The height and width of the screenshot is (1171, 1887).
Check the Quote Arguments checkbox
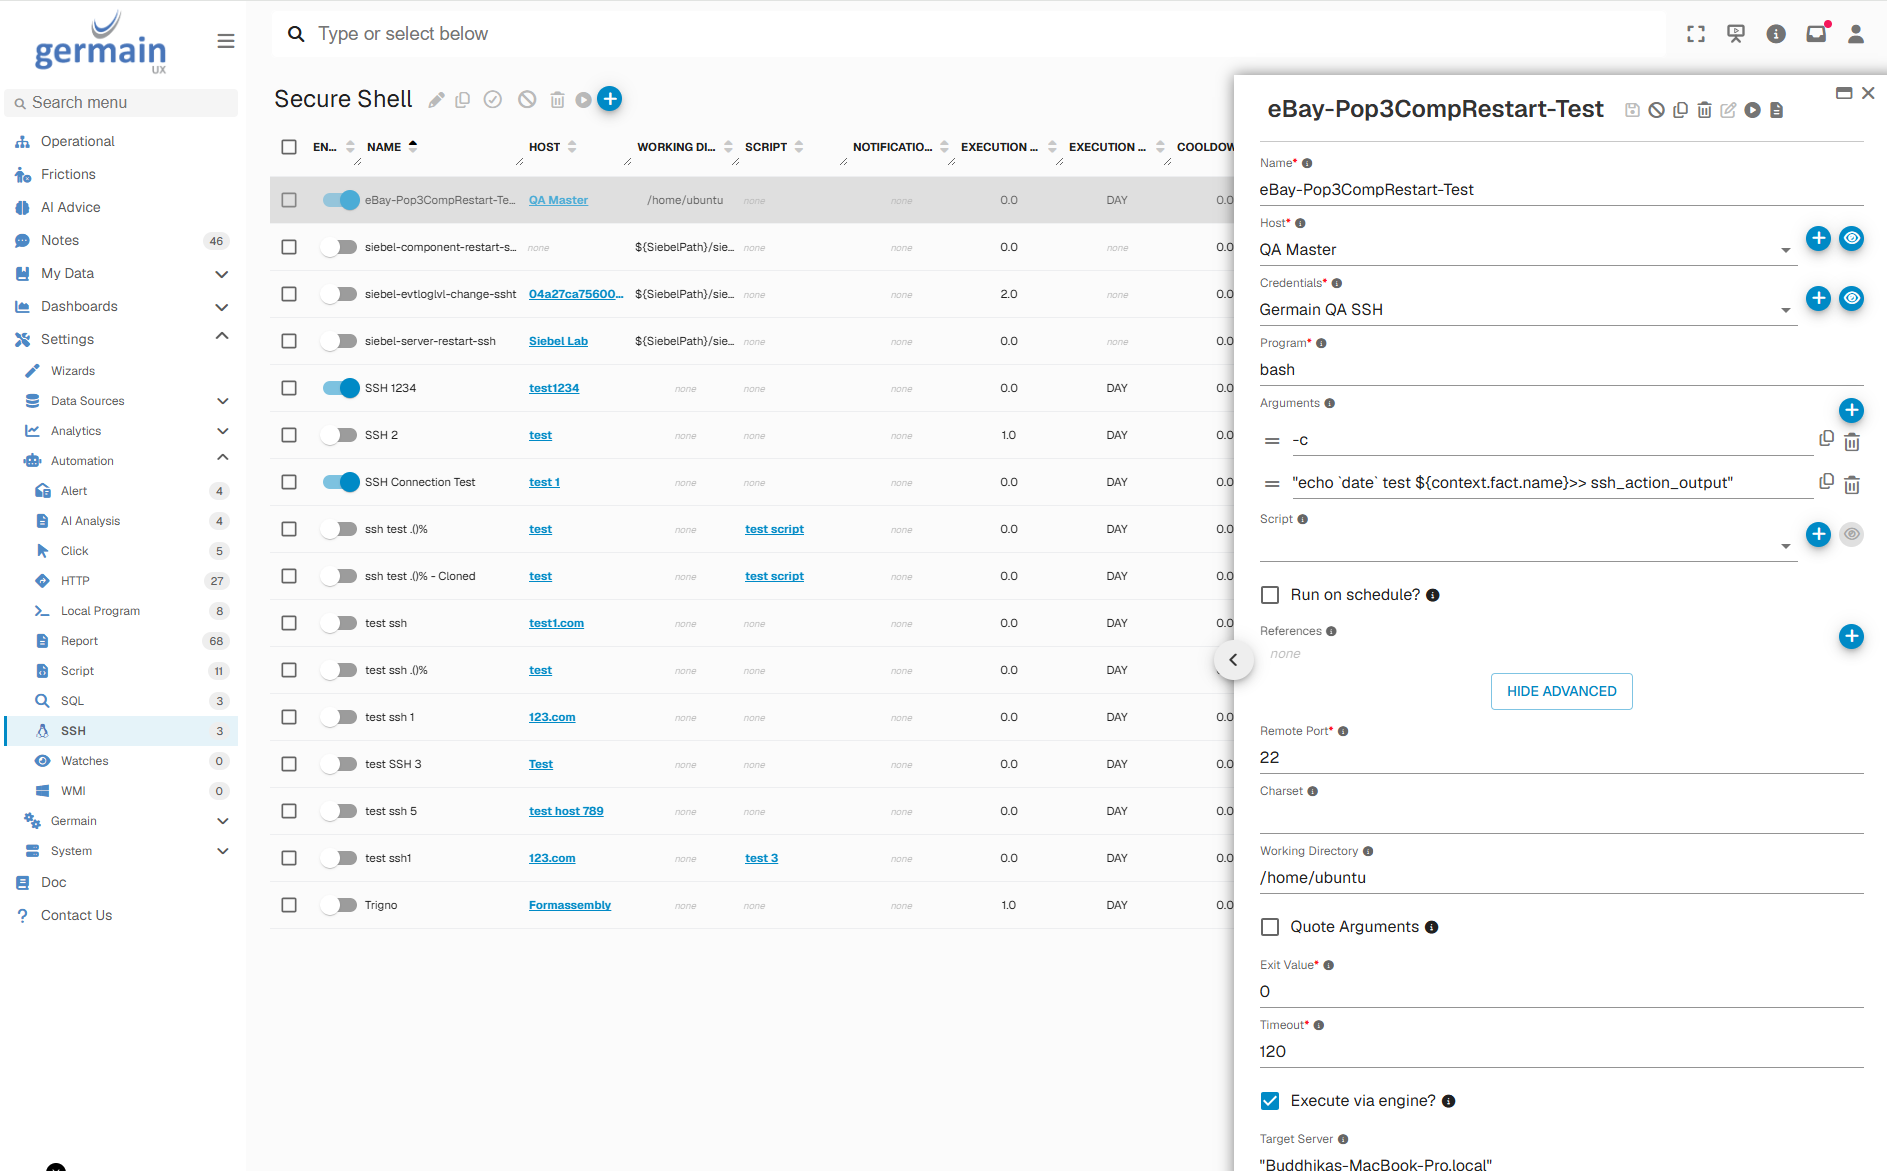[x=1270, y=927]
